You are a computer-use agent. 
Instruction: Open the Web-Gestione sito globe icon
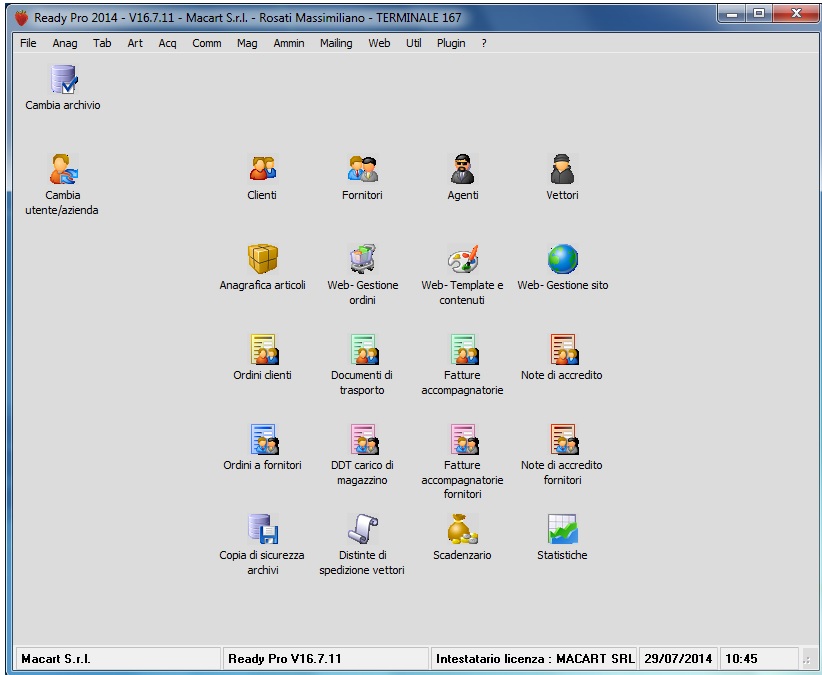point(562,260)
